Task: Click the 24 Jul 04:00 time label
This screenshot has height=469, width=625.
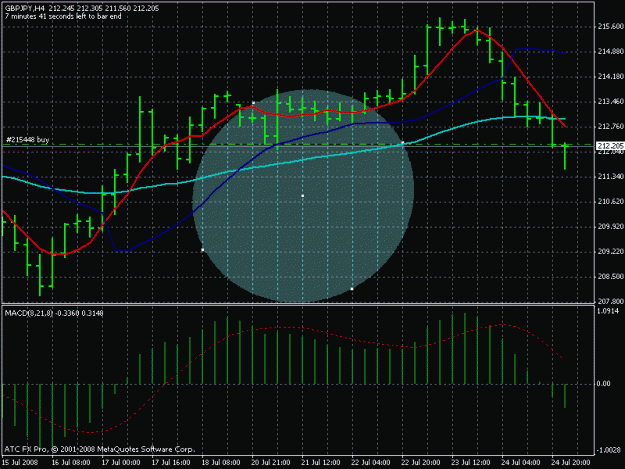Action: [x=521, y=463]
